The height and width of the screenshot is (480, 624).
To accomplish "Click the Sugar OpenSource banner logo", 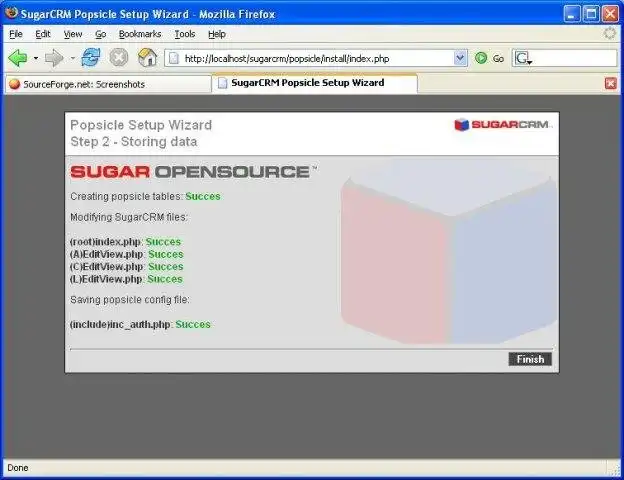I will click(193, 172).
